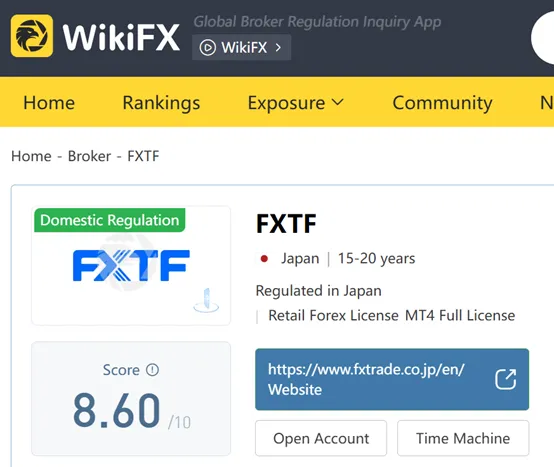Click the Broker breadcrumb link

point(89,156)
